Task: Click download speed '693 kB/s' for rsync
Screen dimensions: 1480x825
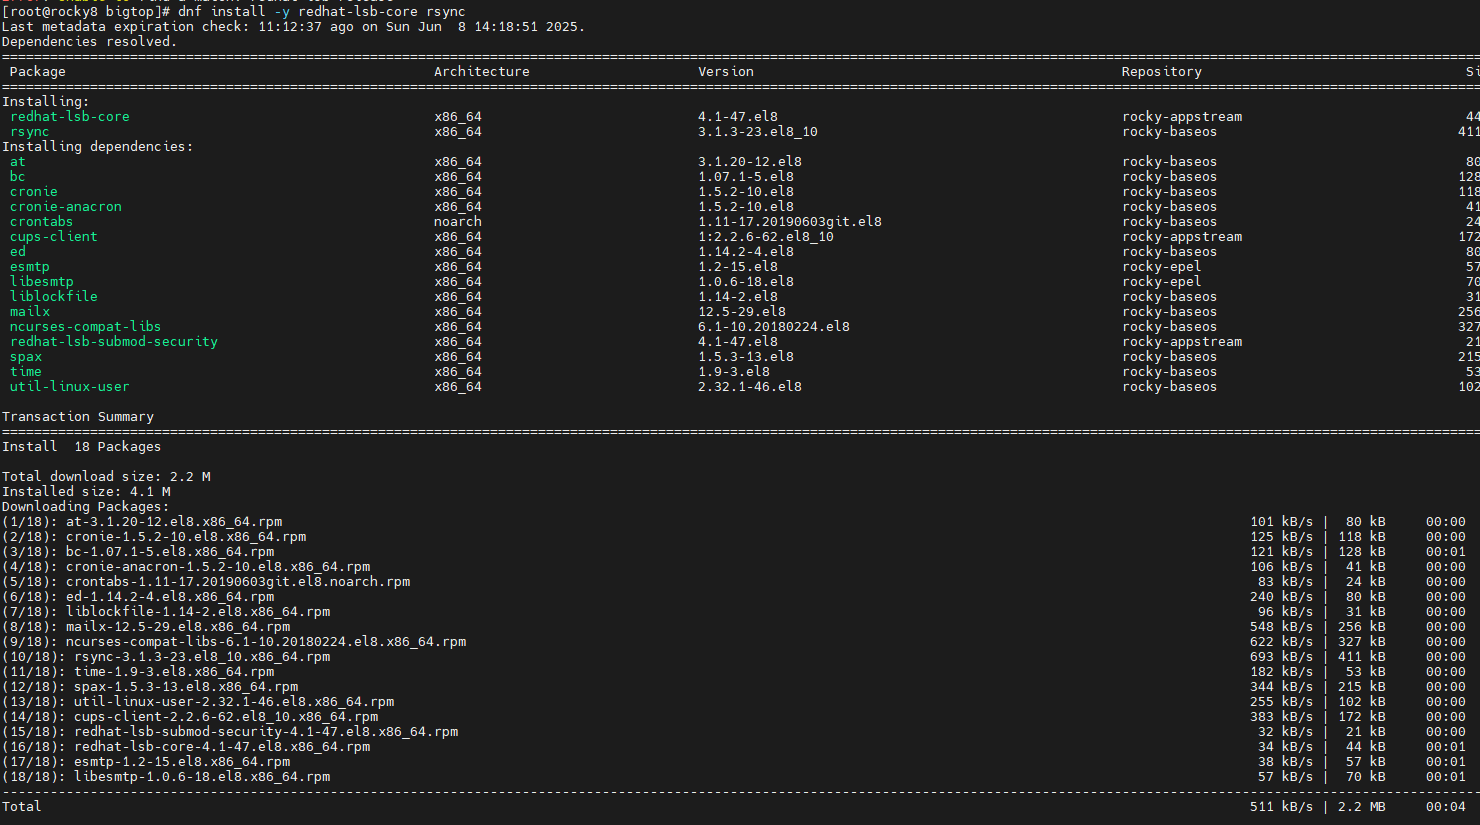Action: 1282,657
